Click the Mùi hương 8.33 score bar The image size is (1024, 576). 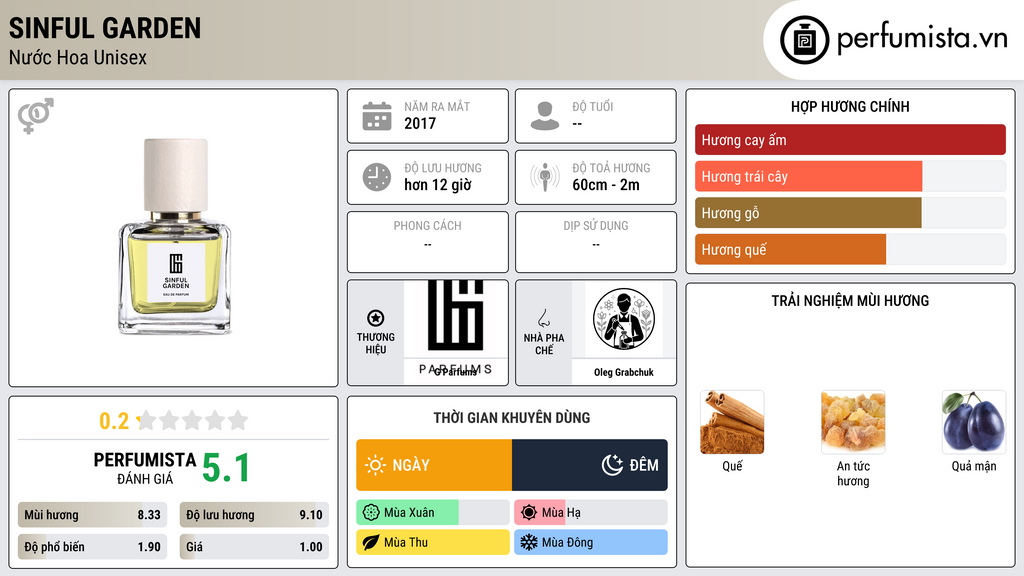(92, 515)
